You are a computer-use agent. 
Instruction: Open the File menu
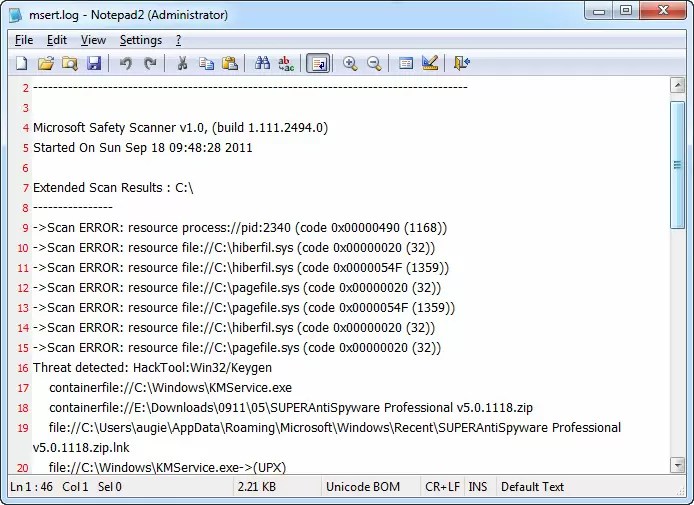coord(24,40)
